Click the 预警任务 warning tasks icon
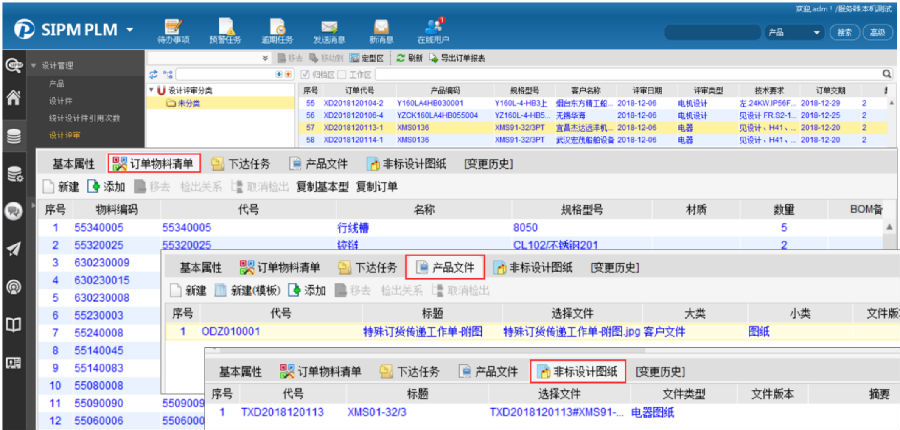 tap(226, 31)
